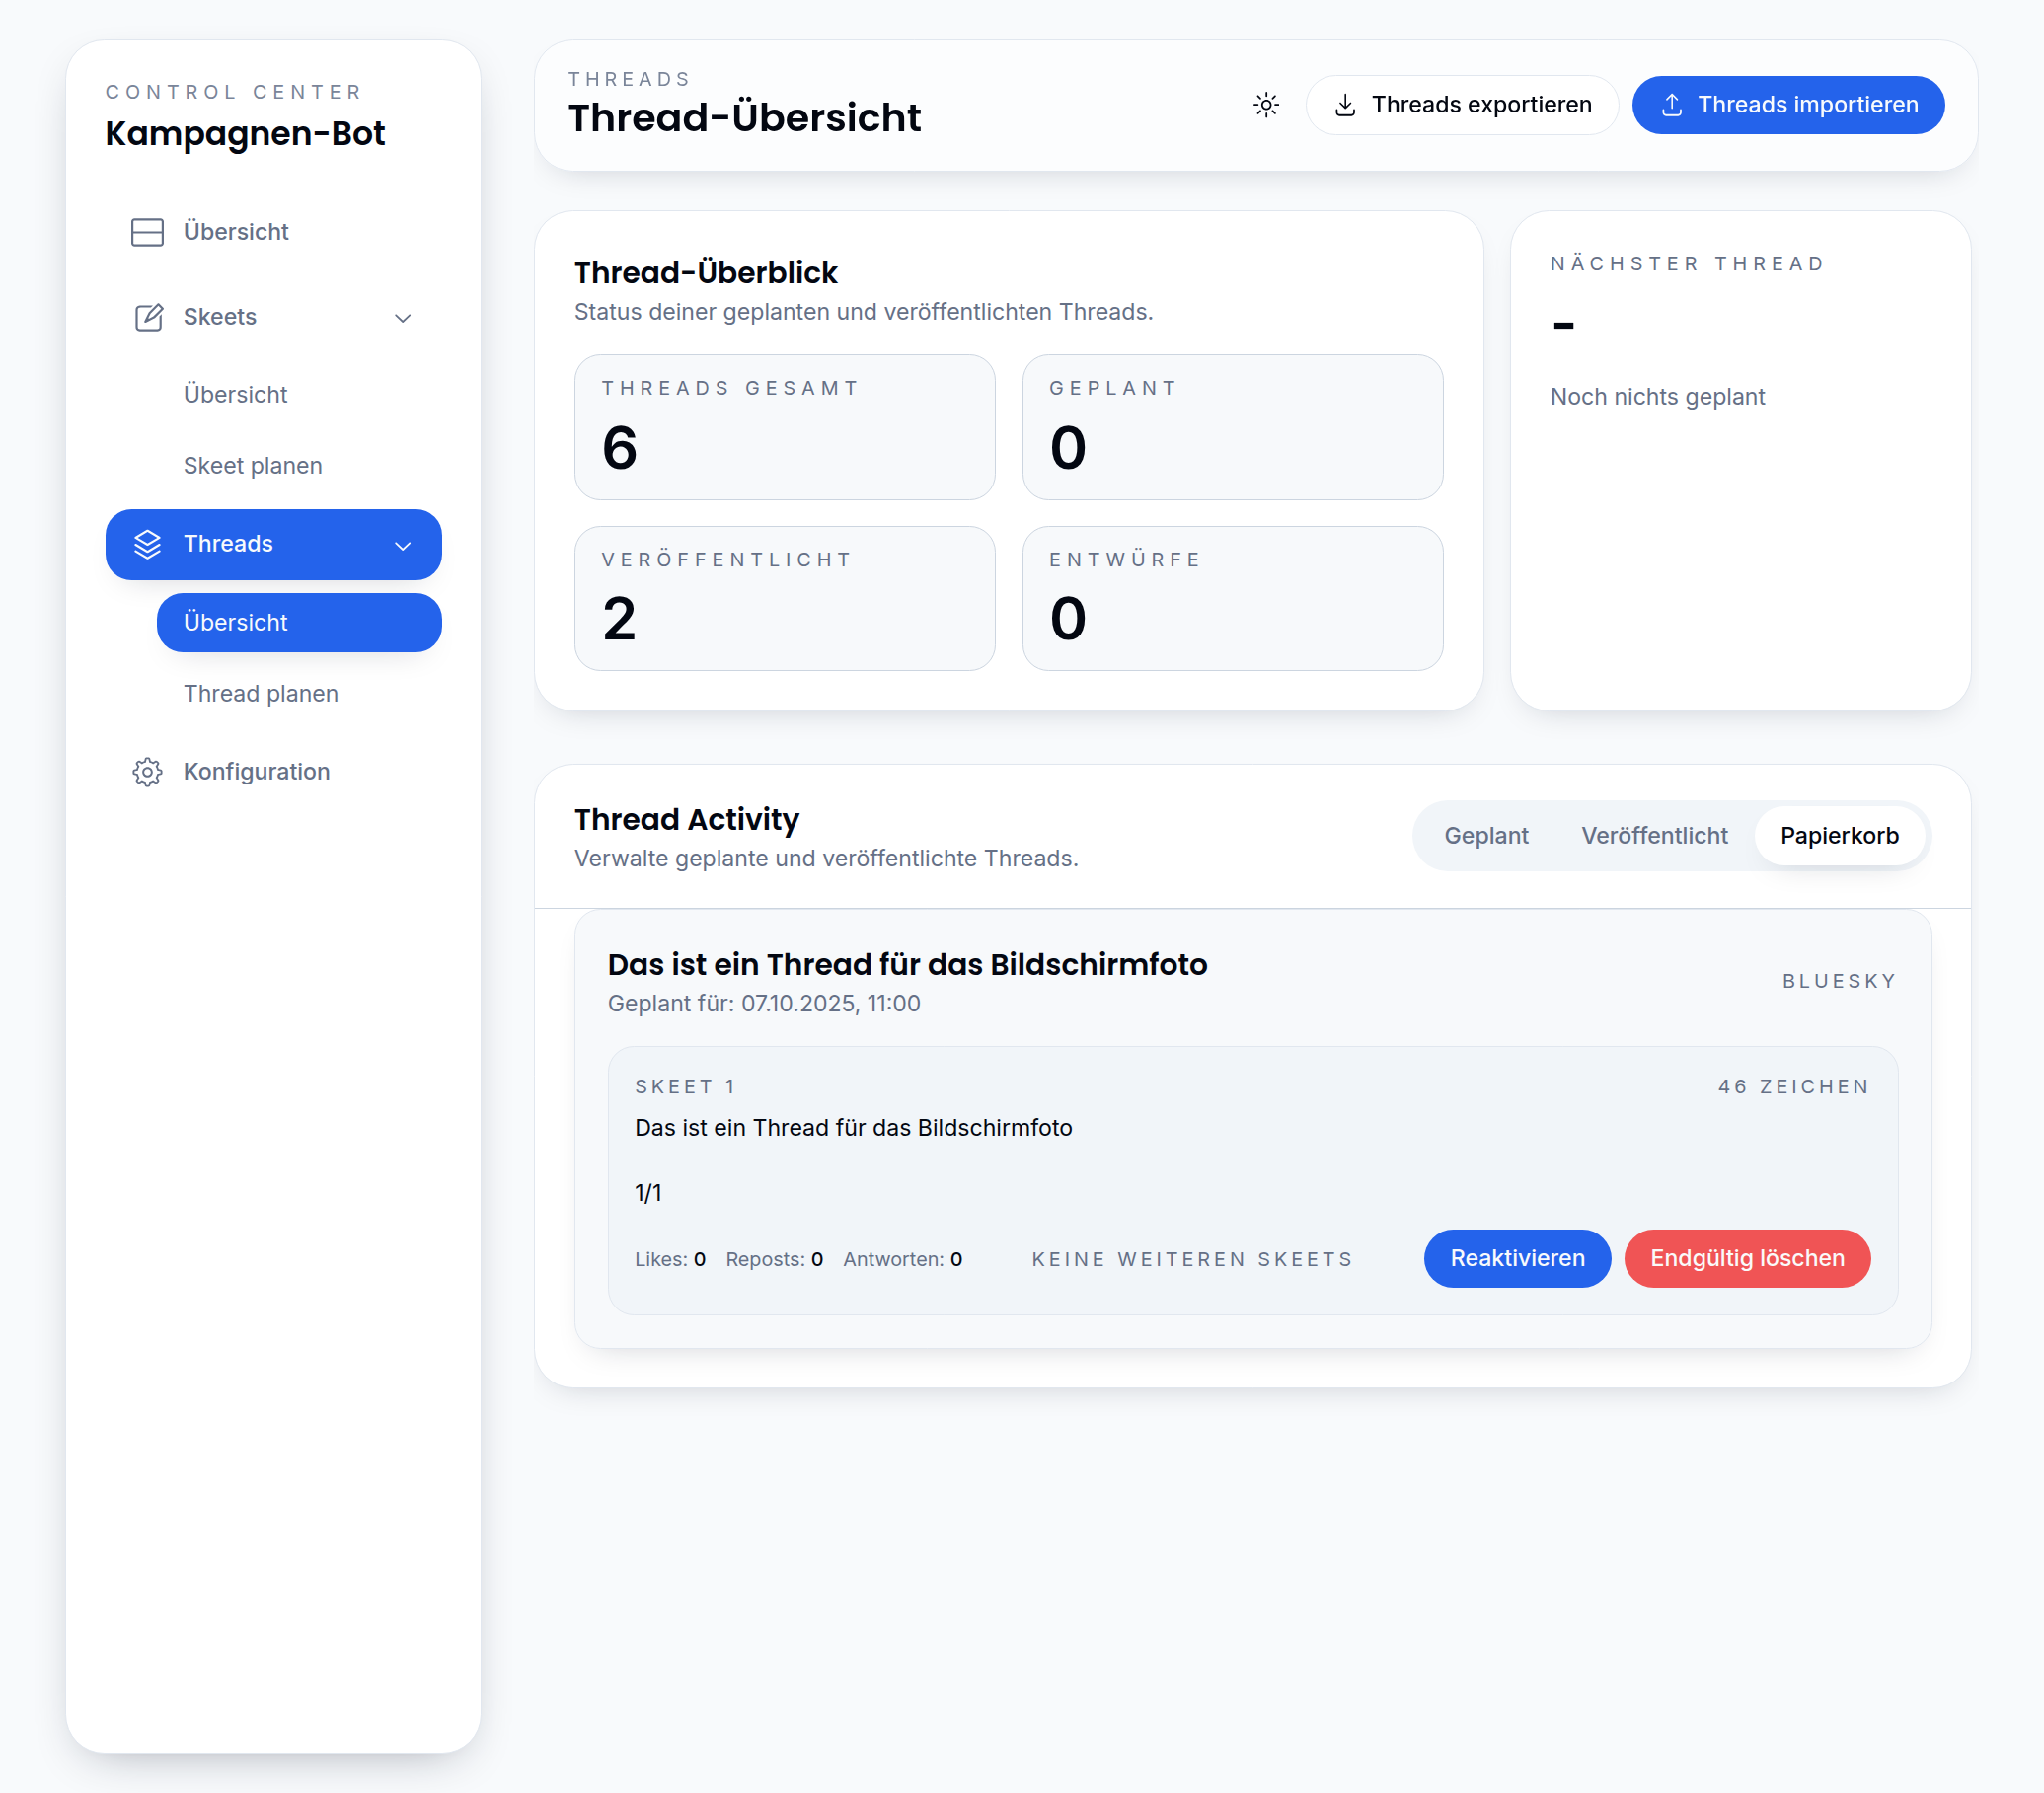Click the Veröffentlicht count stat card

tap(784, 598)
